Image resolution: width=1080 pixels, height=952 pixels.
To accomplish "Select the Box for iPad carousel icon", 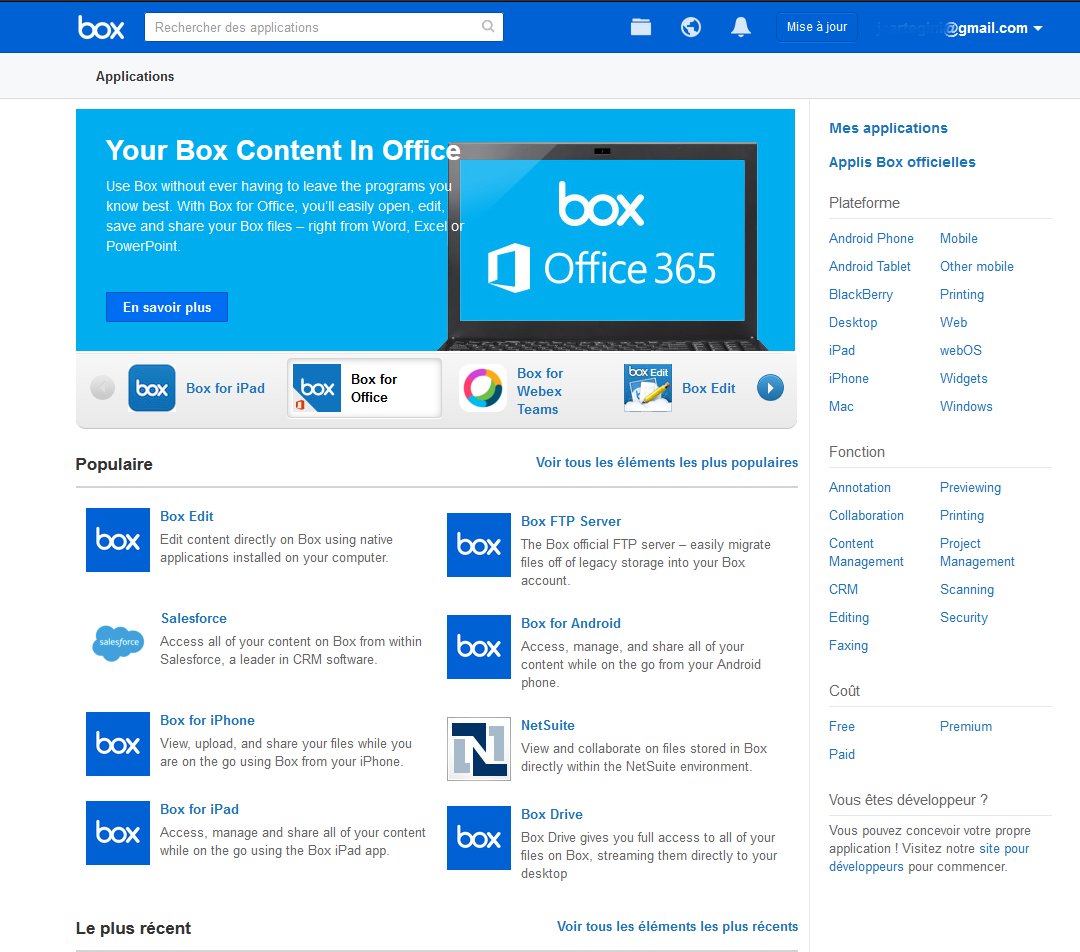I will tap(151, 388).
